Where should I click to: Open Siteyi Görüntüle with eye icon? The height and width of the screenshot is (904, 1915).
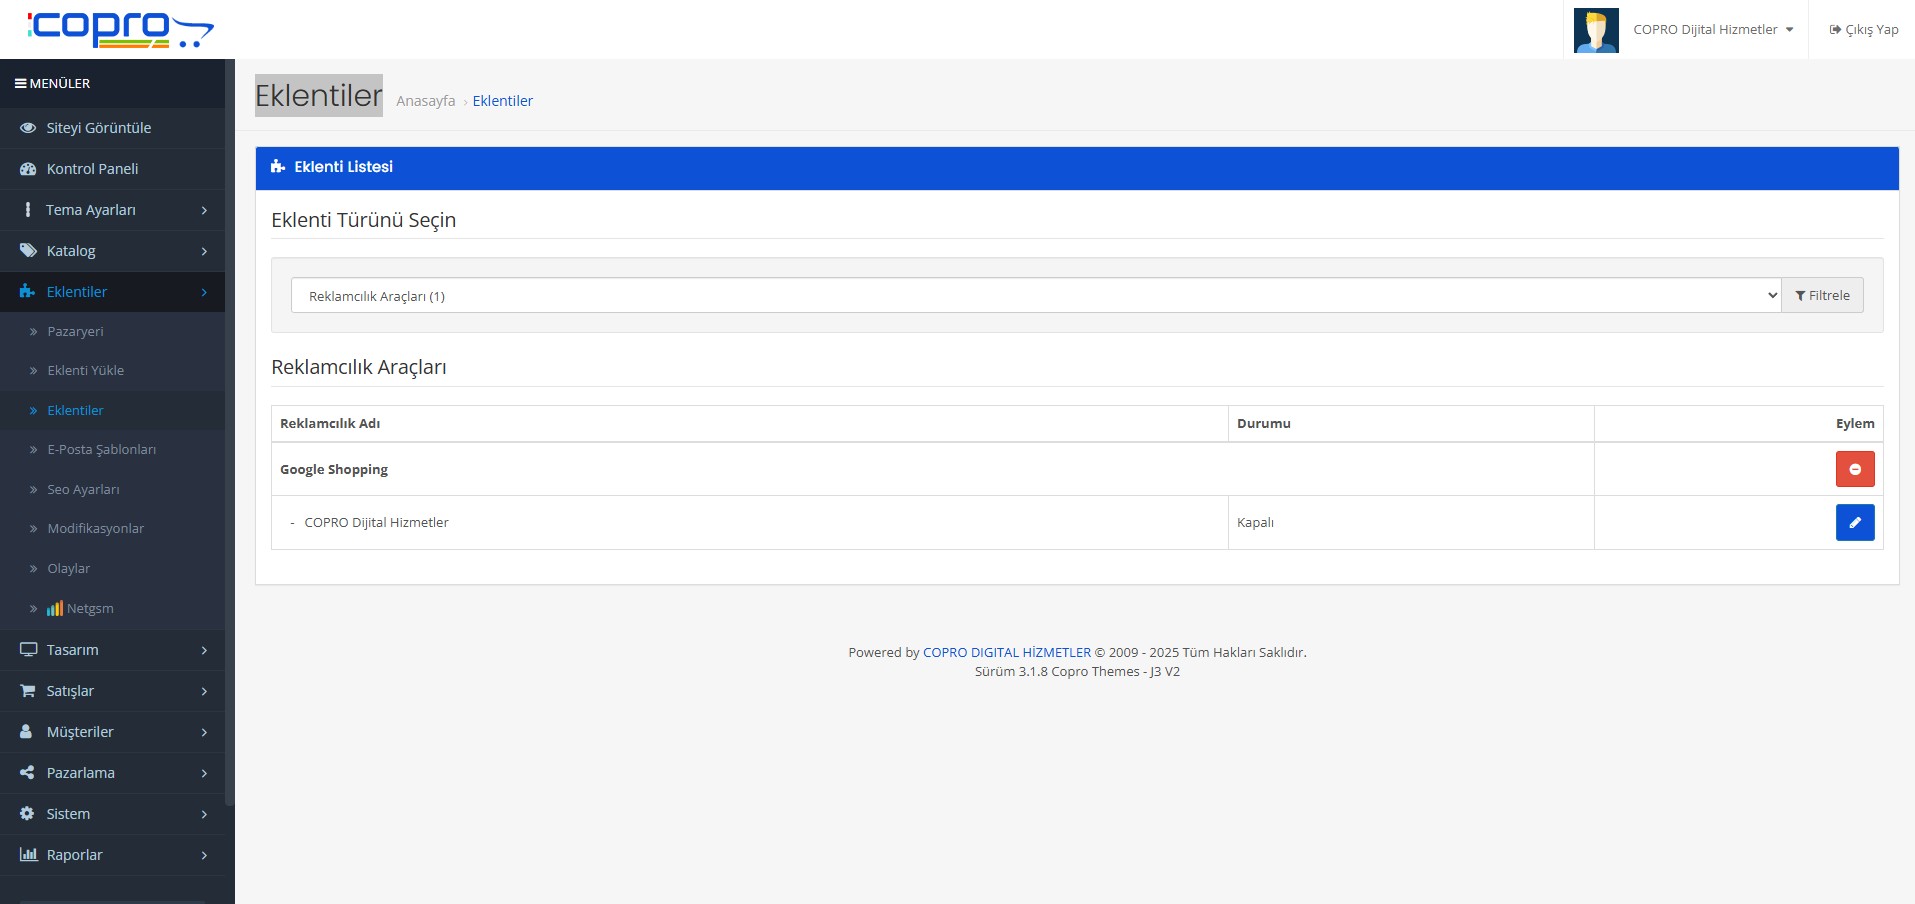point(98,128)
